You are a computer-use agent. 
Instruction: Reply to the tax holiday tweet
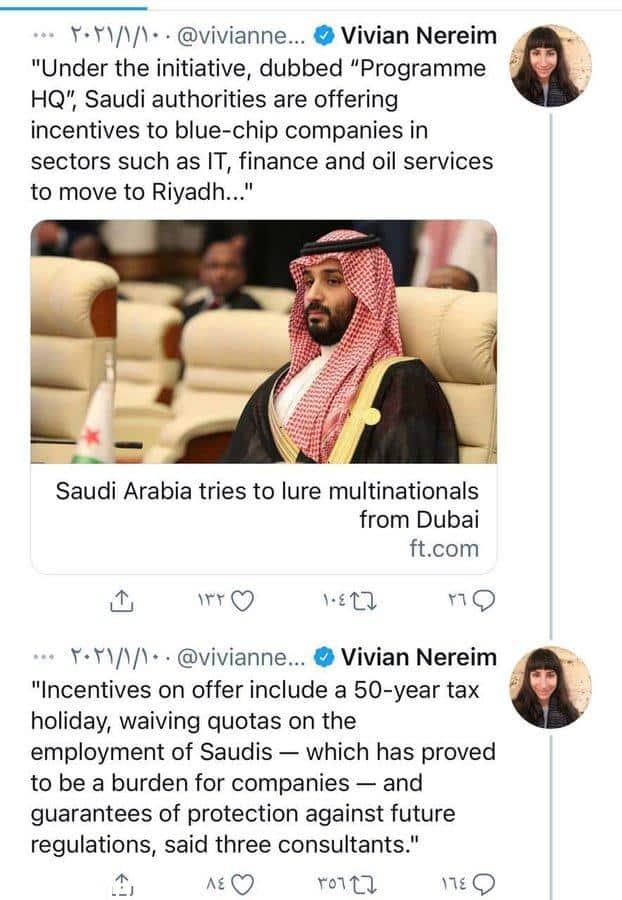(x=483, y=882)
